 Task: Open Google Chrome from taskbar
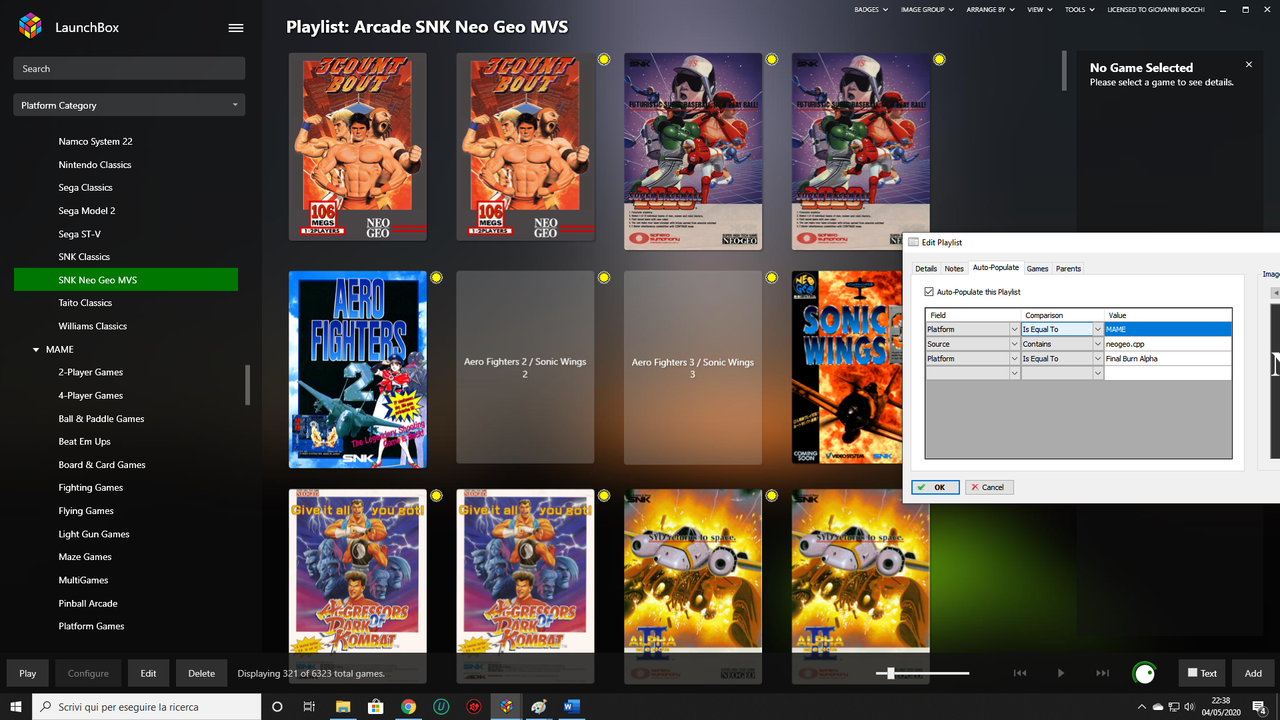coord(408,706)
